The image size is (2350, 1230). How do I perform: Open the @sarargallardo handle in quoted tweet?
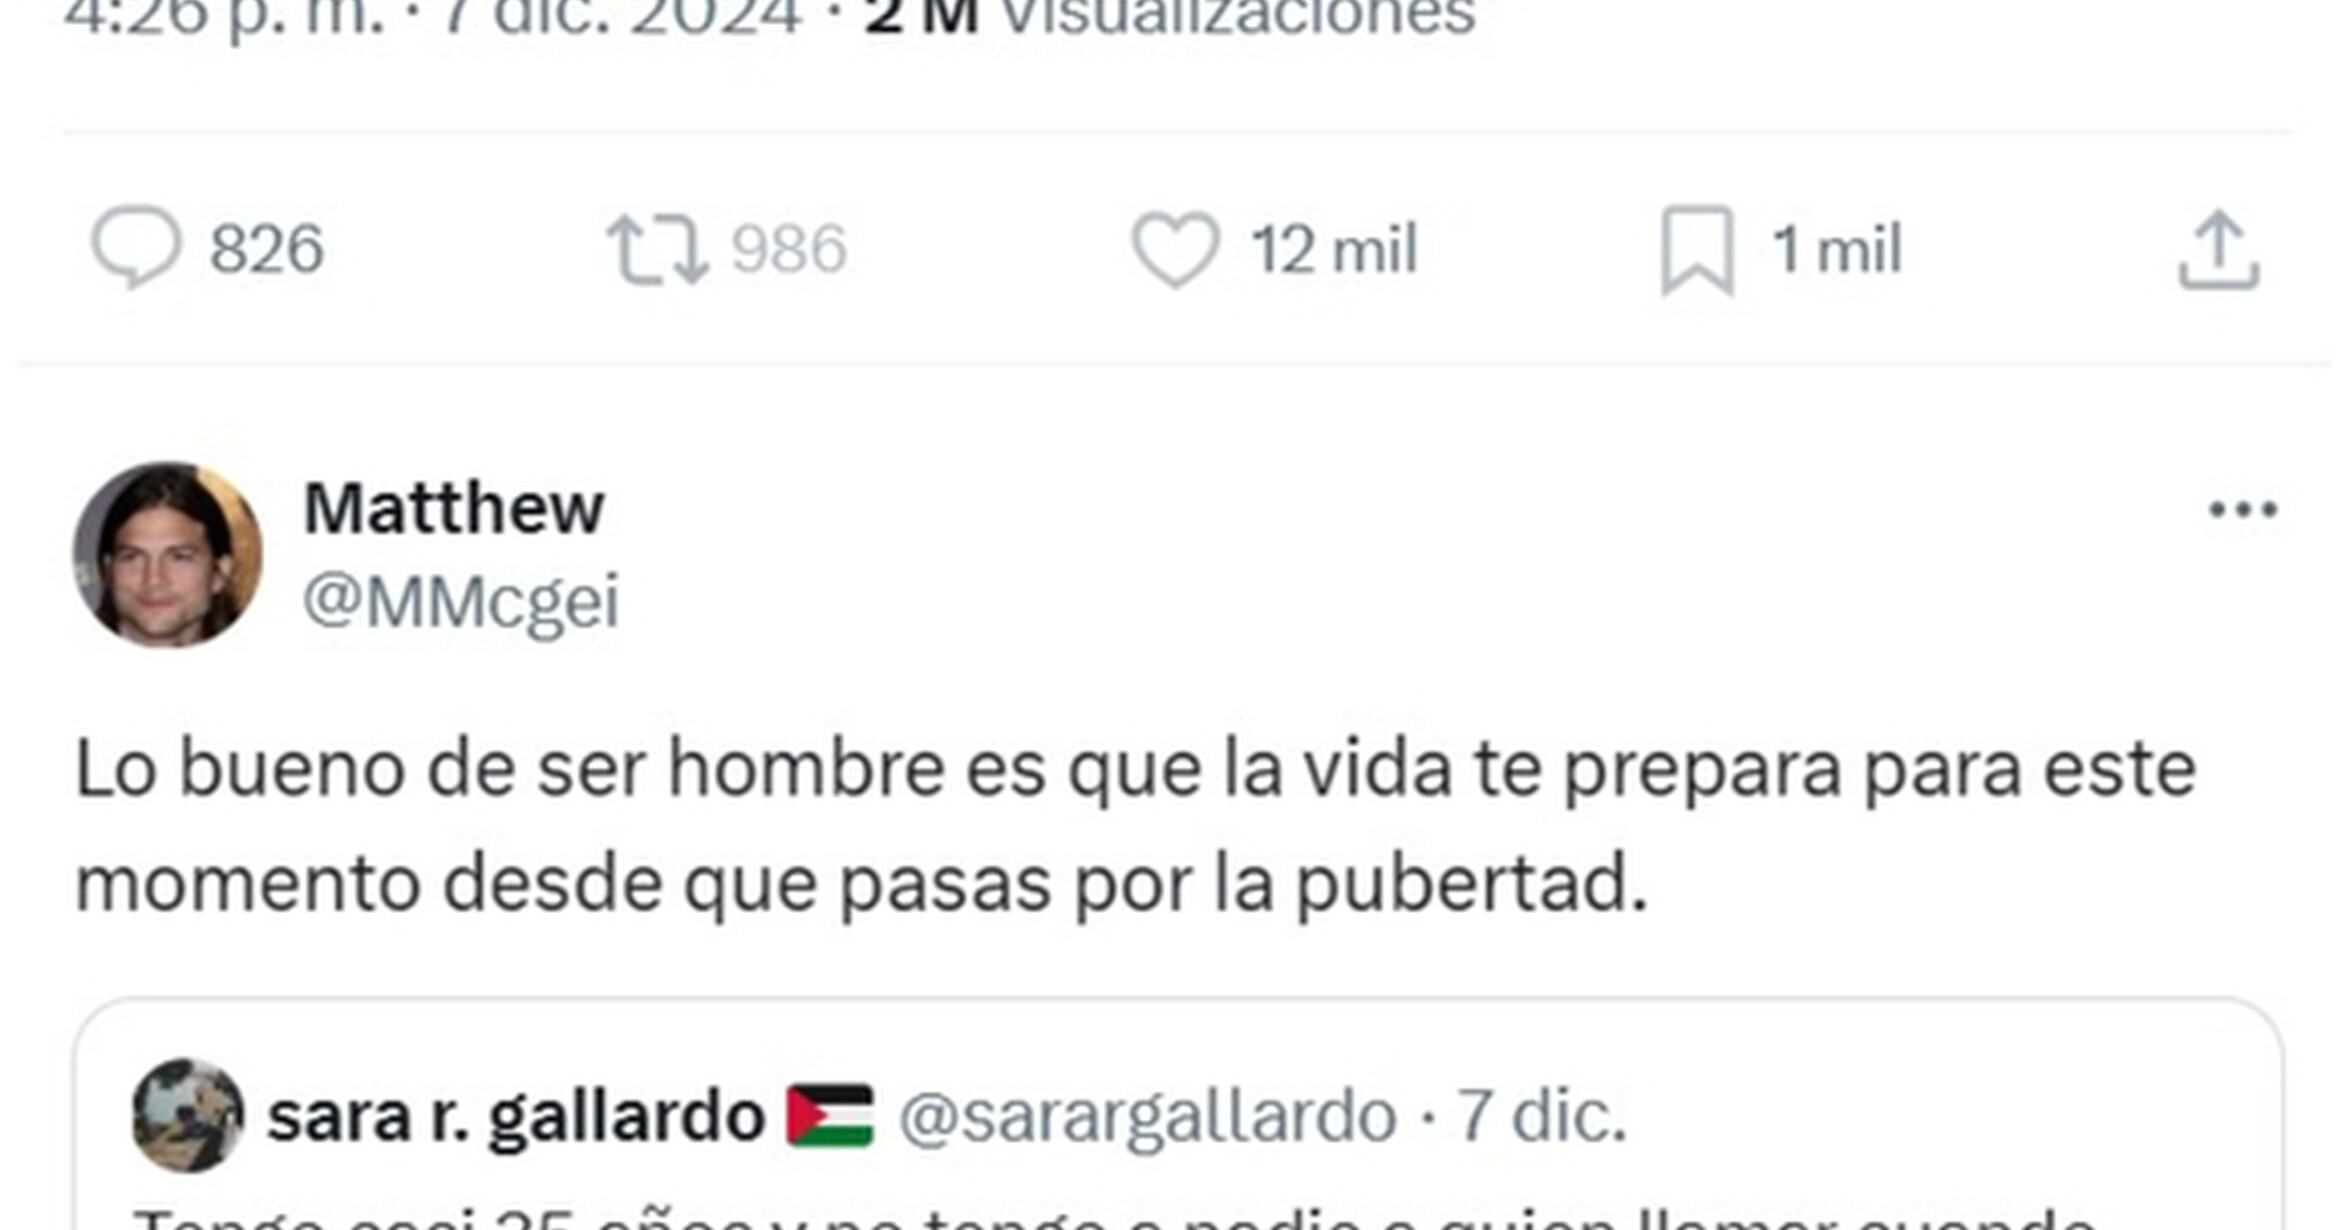coord(1147,1117)
